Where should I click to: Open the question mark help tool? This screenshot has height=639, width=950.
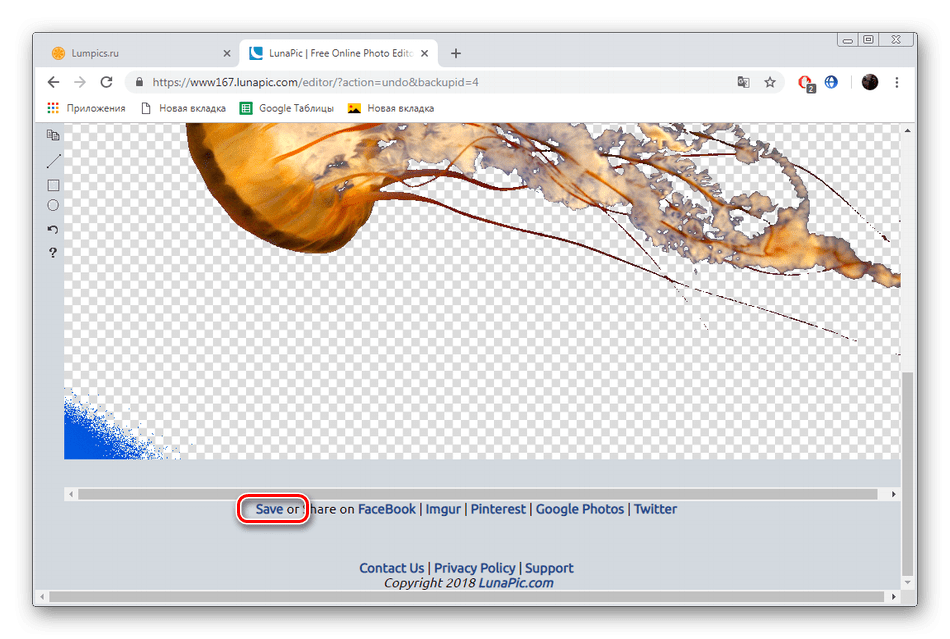53,253
